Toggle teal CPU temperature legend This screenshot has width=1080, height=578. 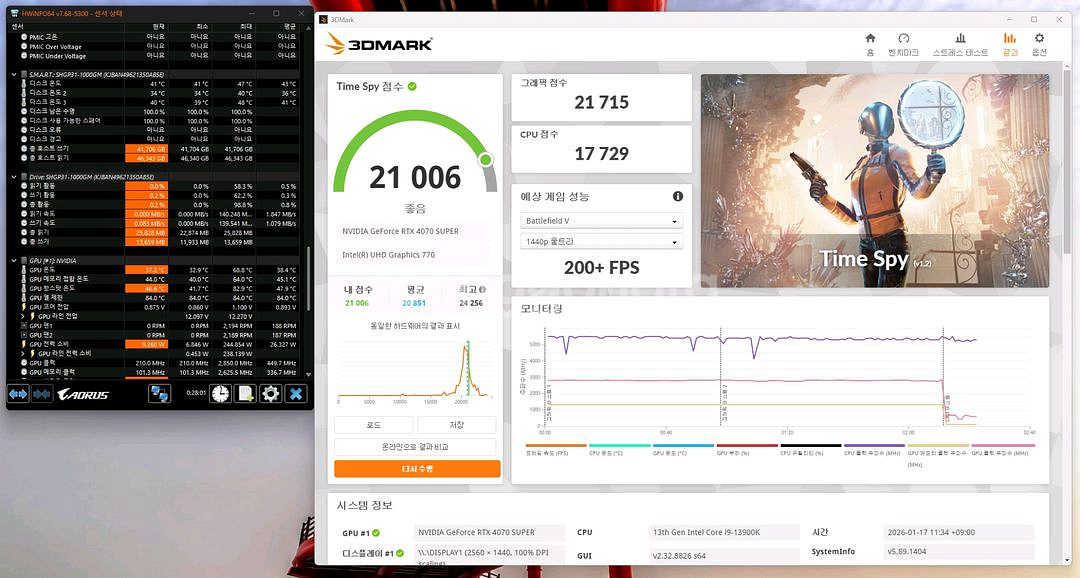(619, 450)
